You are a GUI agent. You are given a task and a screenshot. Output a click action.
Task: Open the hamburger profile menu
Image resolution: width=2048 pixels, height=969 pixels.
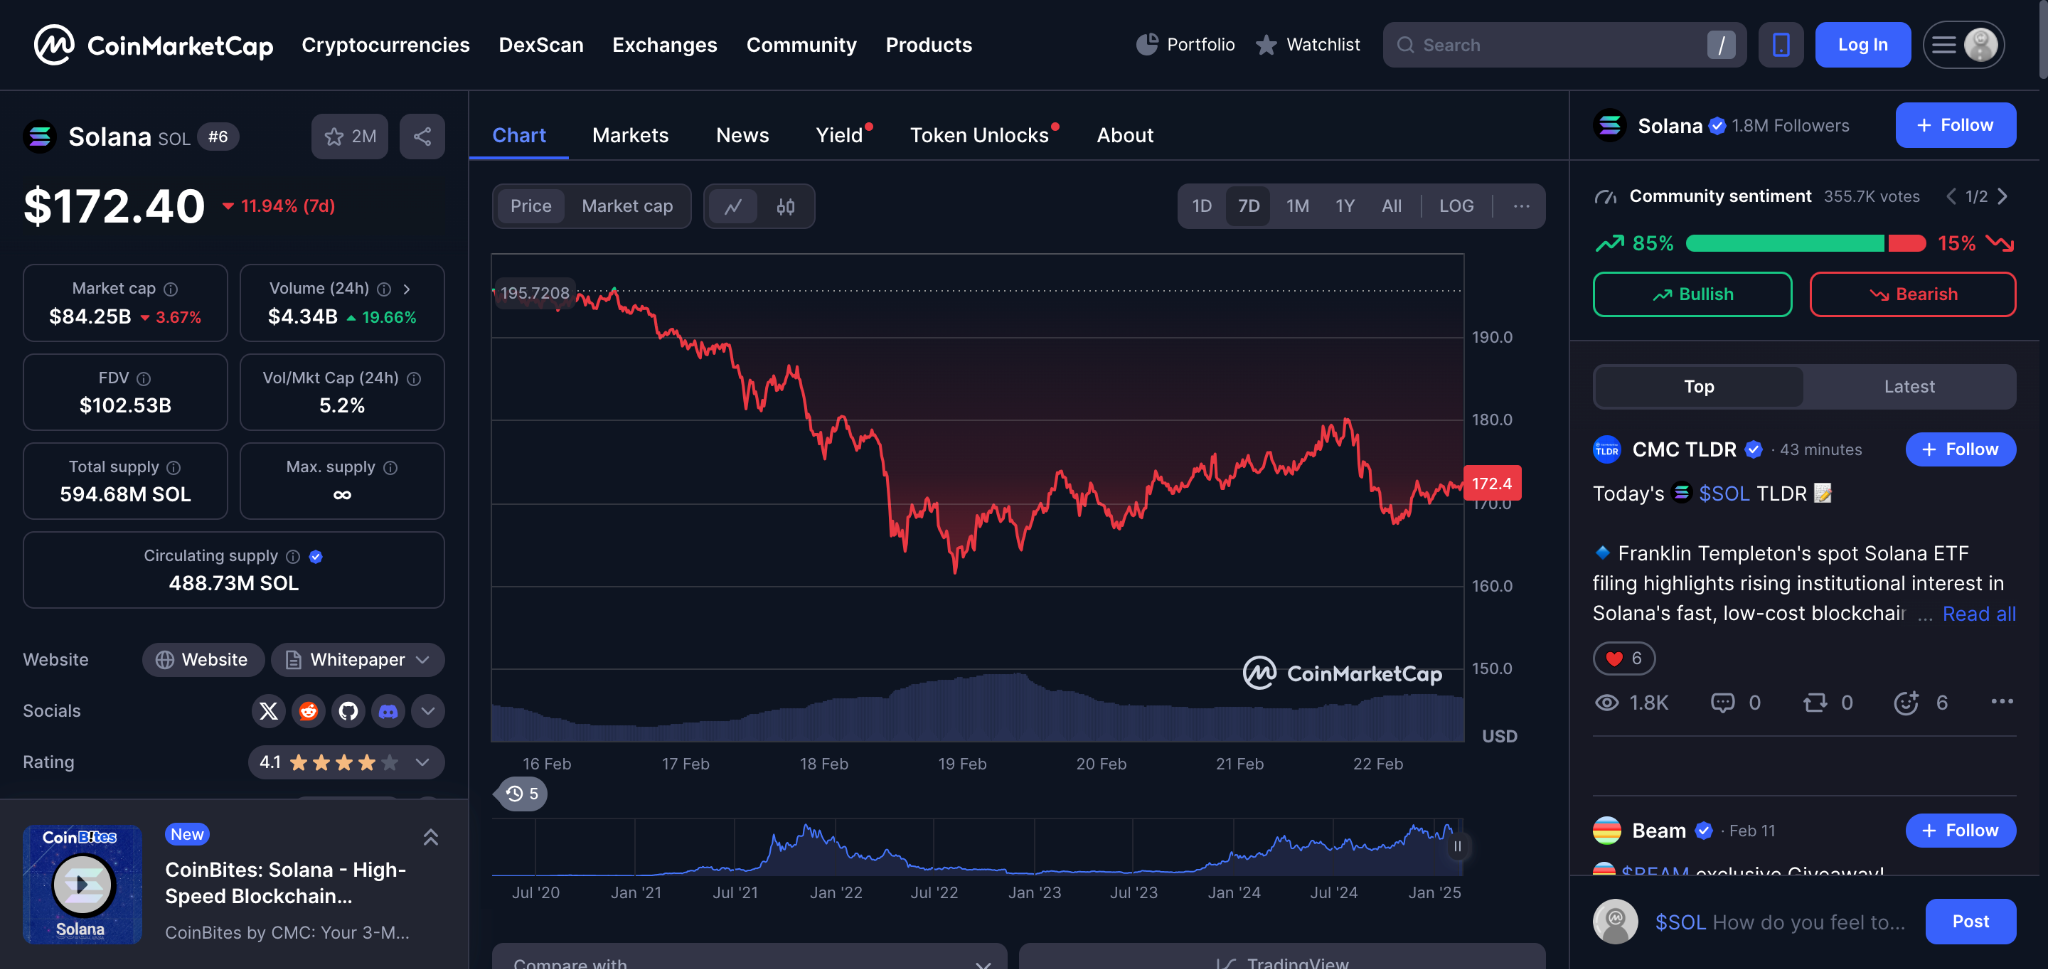(1964, 45)
